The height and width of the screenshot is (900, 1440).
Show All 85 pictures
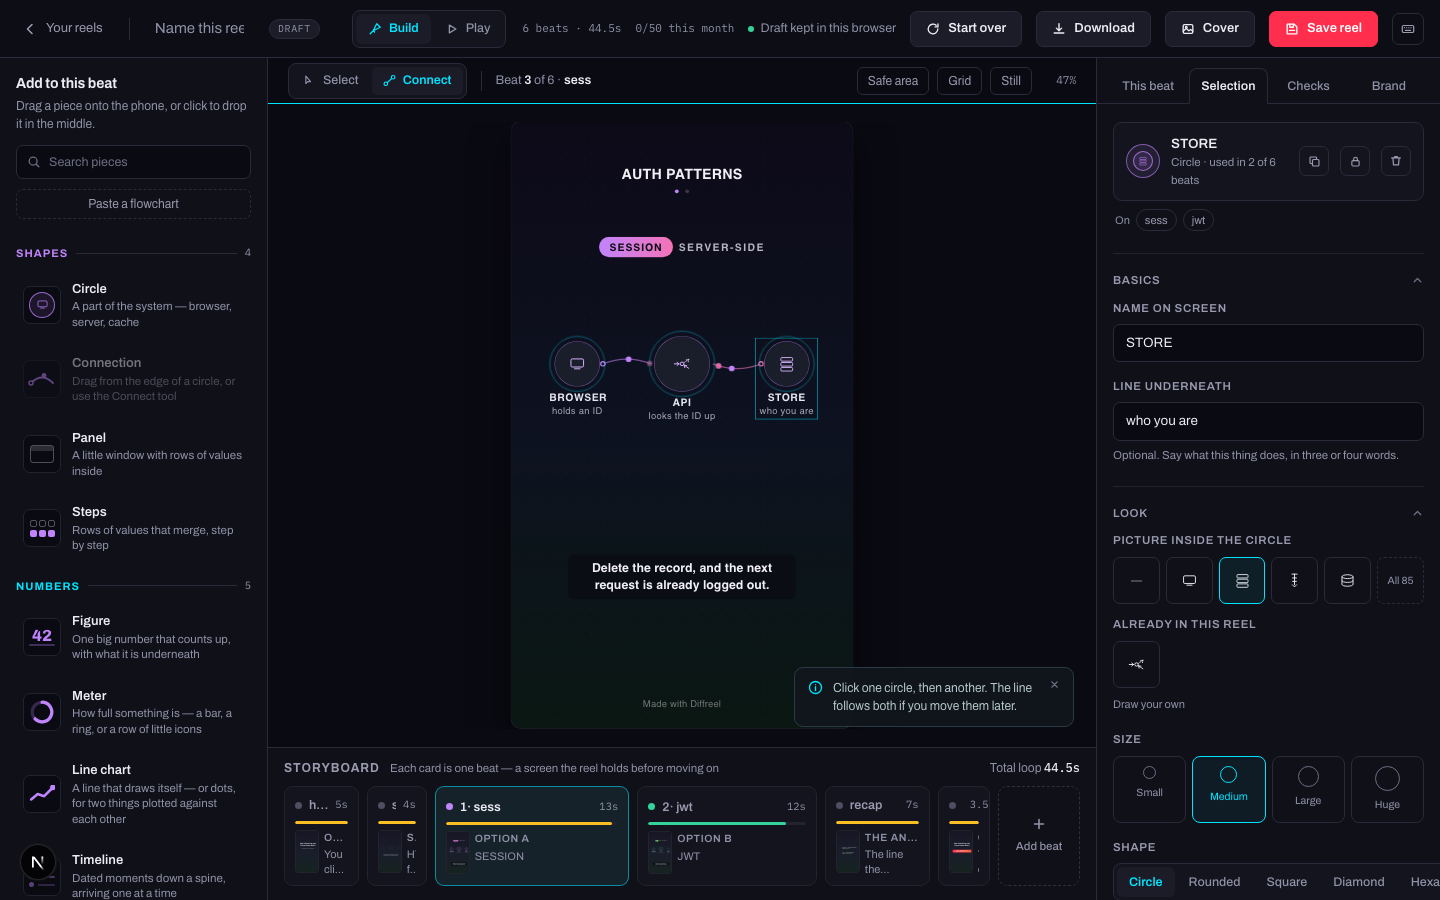(x=1400, y=580)
